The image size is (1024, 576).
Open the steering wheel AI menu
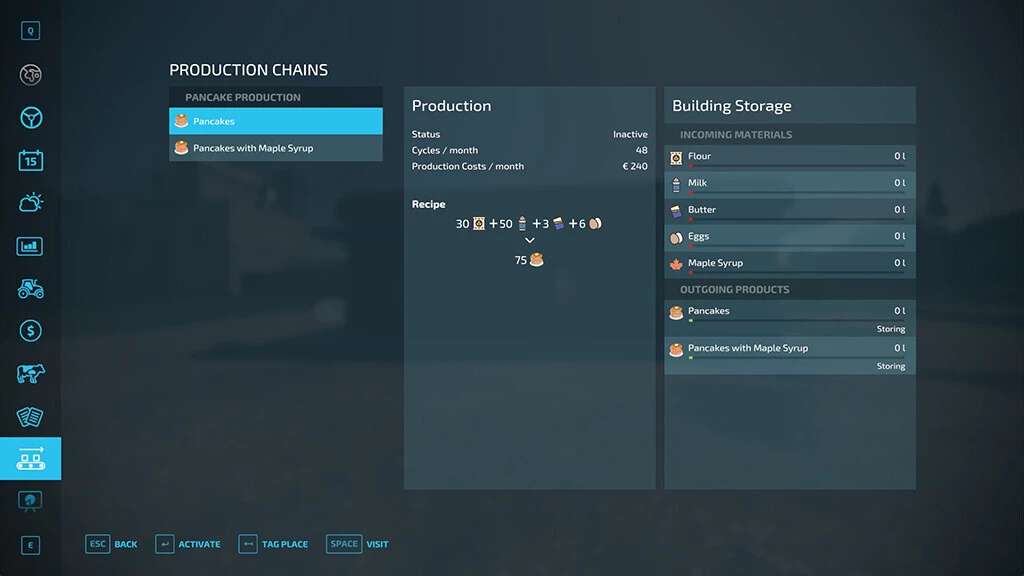(x=30, y=118)
